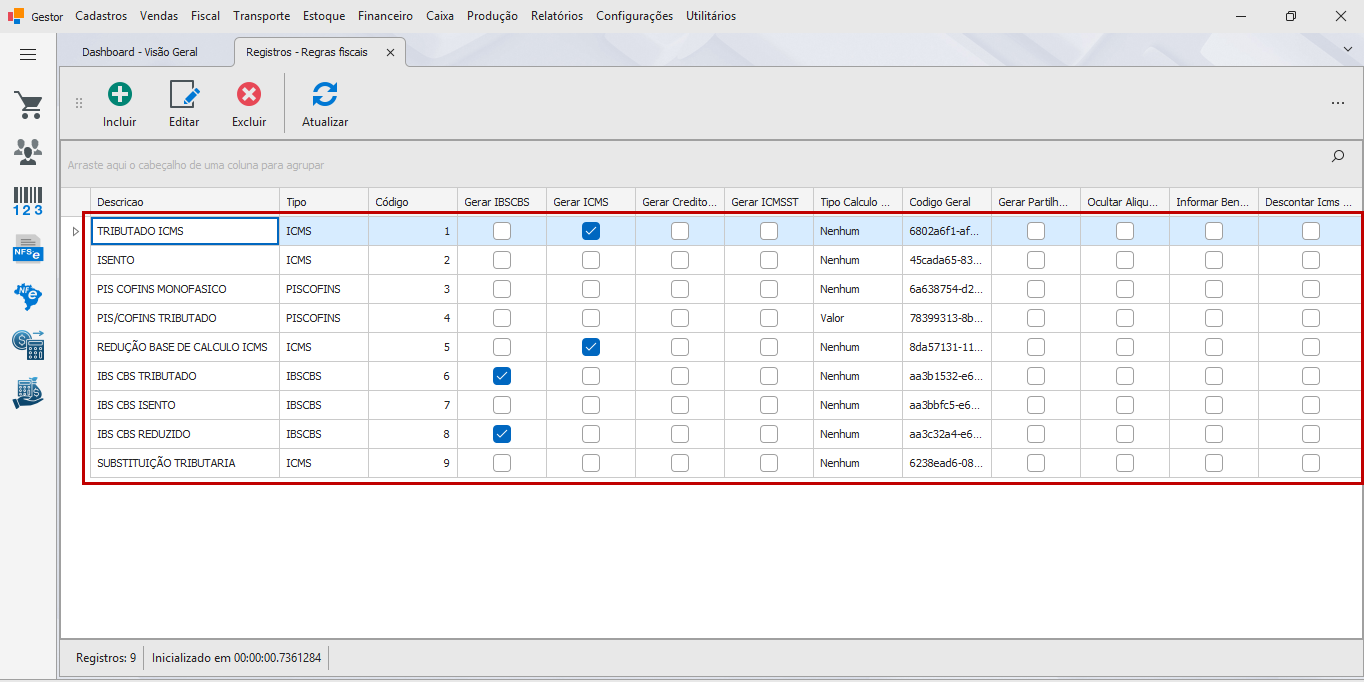Uncheck Gerar ICMS for REDUÇÃO BASE DE CALCULO ICMS

pyautogui.click(x=591, y=347)
